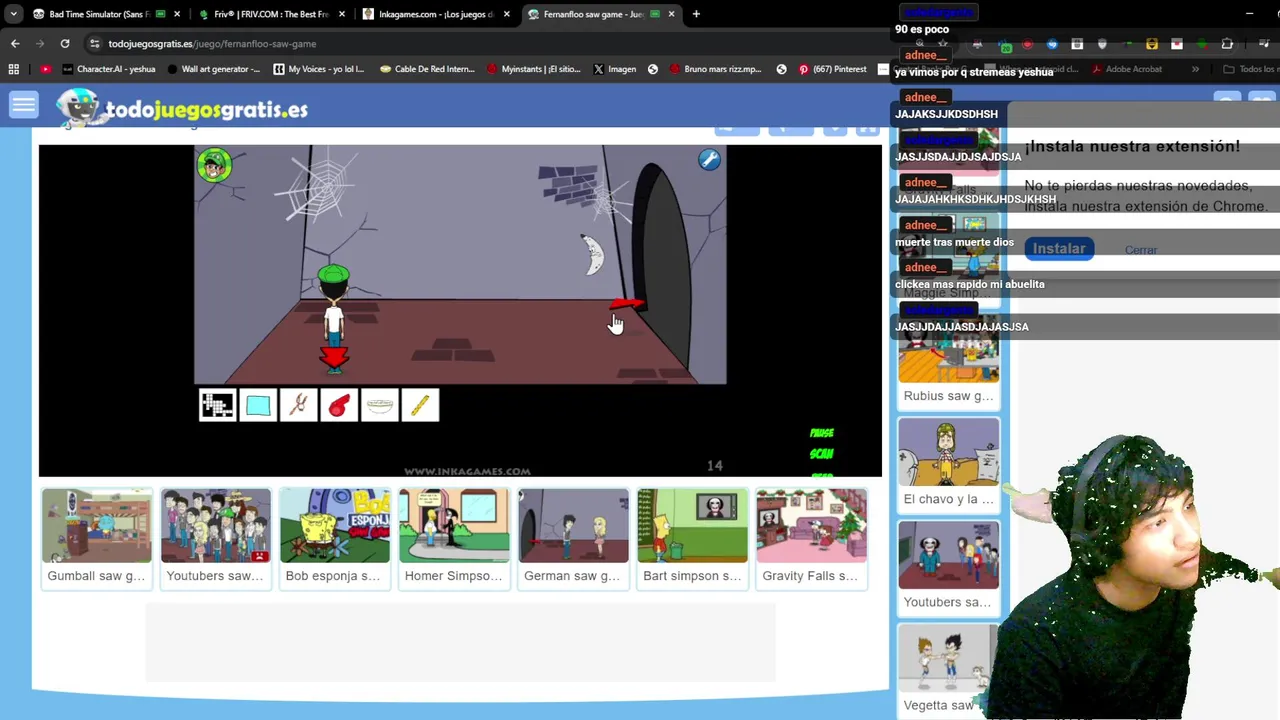Viewport: 1280px width, 720px height.
Task: Open the X Imagen bookmark
Action: [614, 69]
